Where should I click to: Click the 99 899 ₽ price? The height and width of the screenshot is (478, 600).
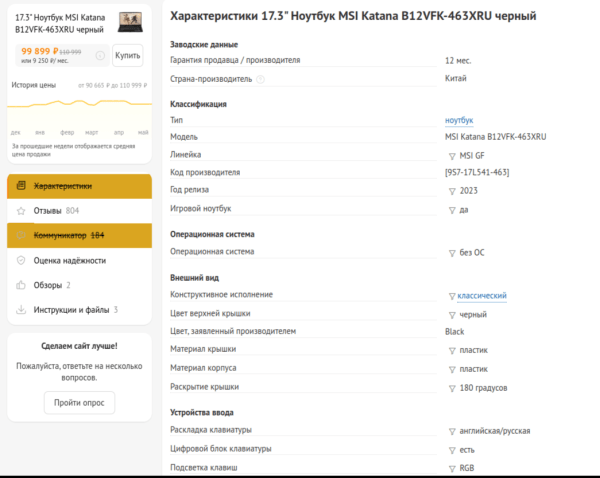(40, 51)
